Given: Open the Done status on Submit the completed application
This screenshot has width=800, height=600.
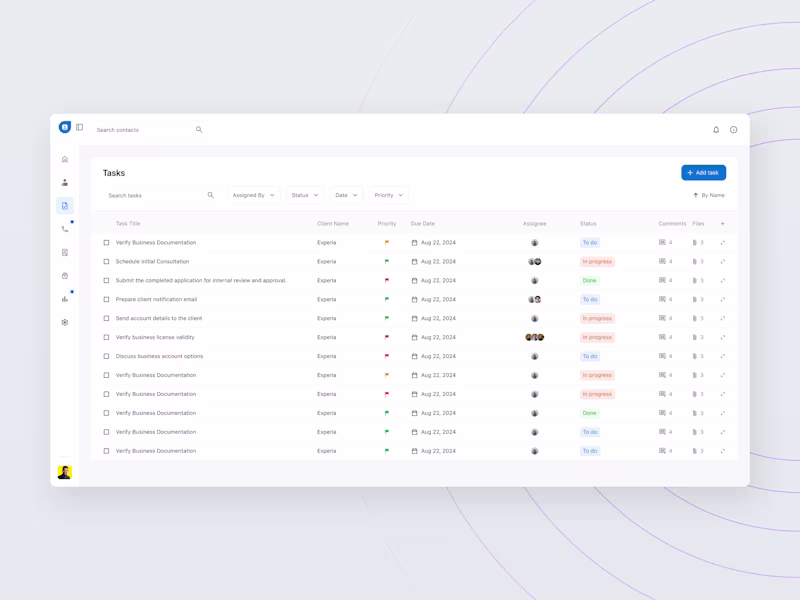Looking at the screenshot, I should 589,281.
